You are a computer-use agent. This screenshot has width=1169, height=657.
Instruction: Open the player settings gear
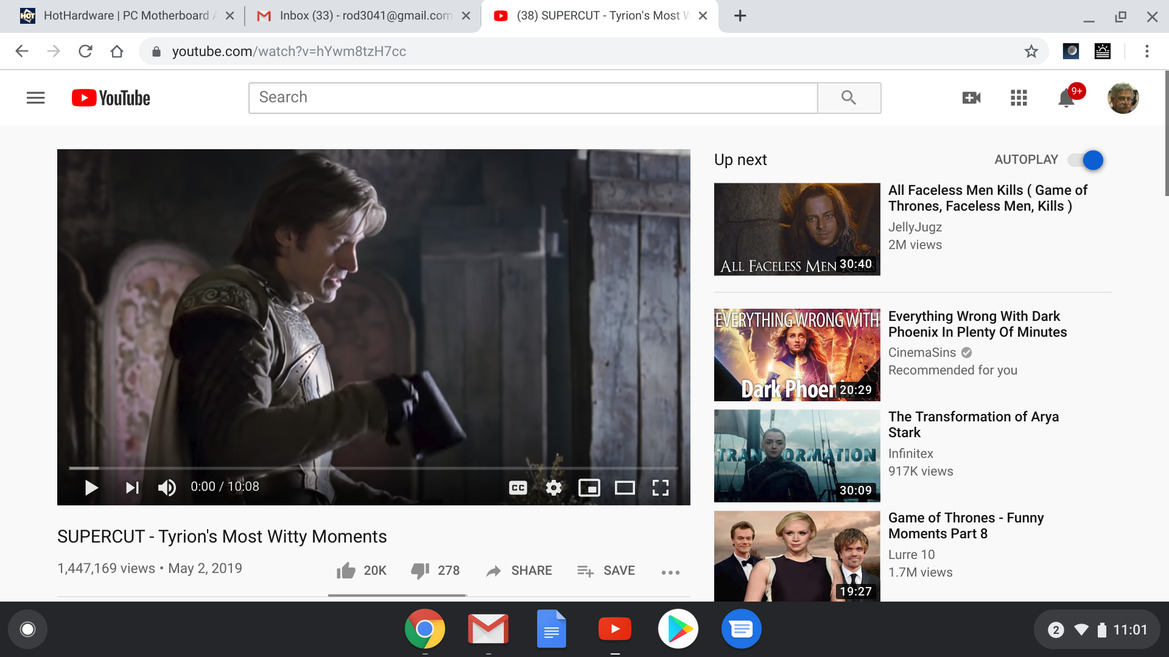pos(553,488)
